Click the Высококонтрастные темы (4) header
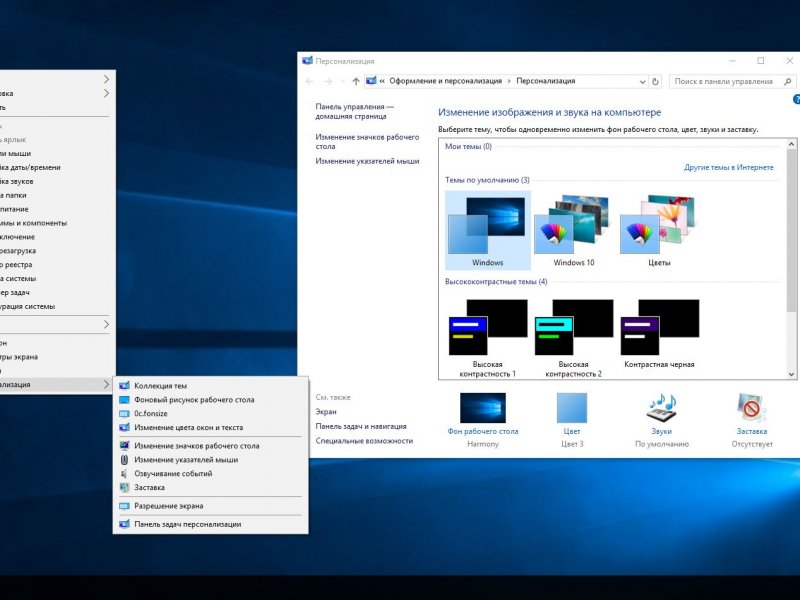This screenshot has width=800, height=600. coord(496,281)
